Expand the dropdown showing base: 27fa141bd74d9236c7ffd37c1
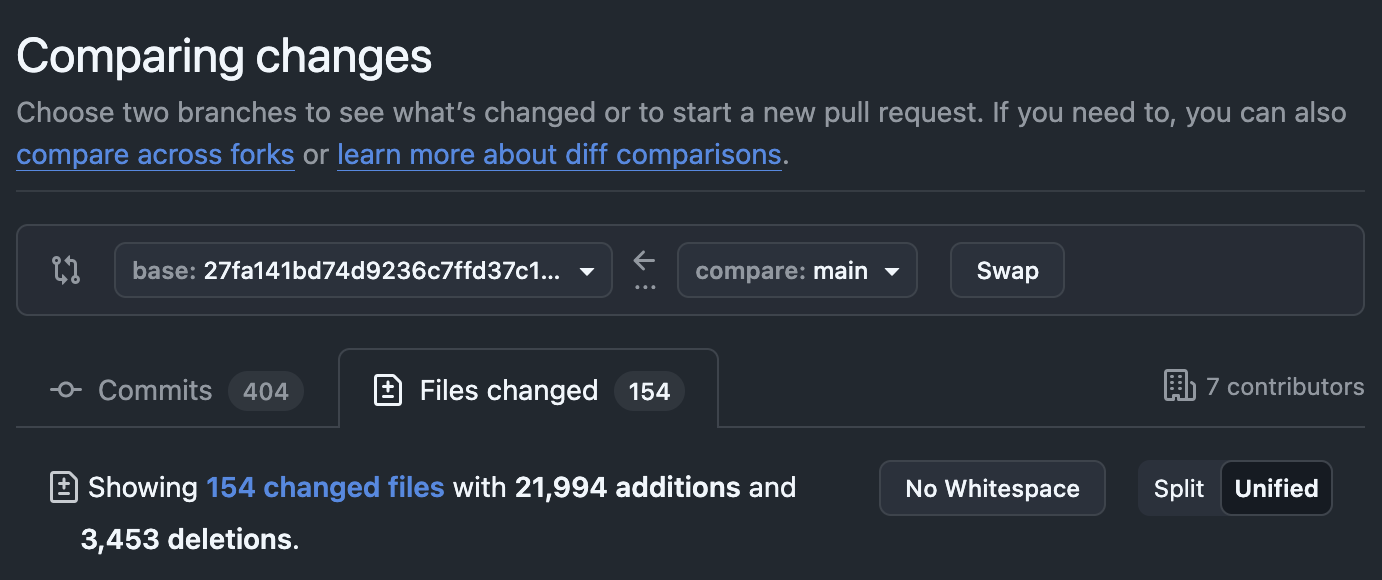 pyautogui.click(x=363, y=269)
